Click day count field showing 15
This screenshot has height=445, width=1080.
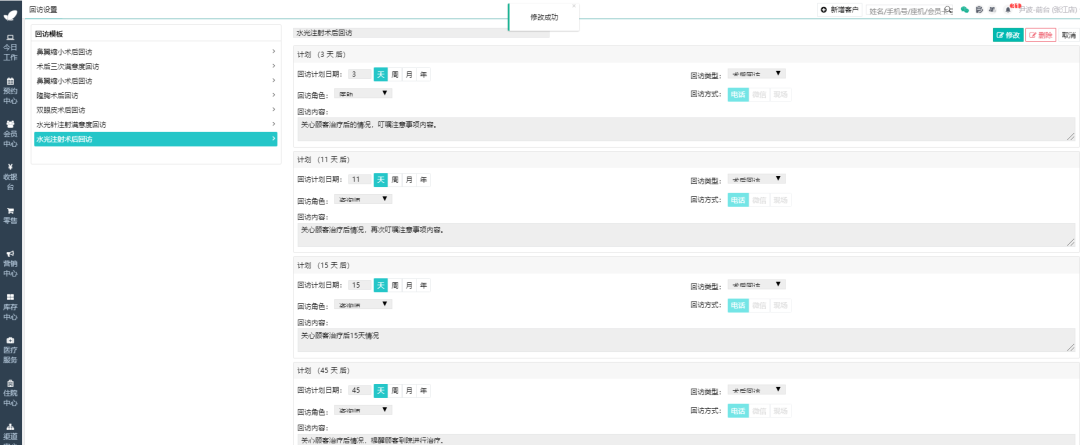(360, 285)
